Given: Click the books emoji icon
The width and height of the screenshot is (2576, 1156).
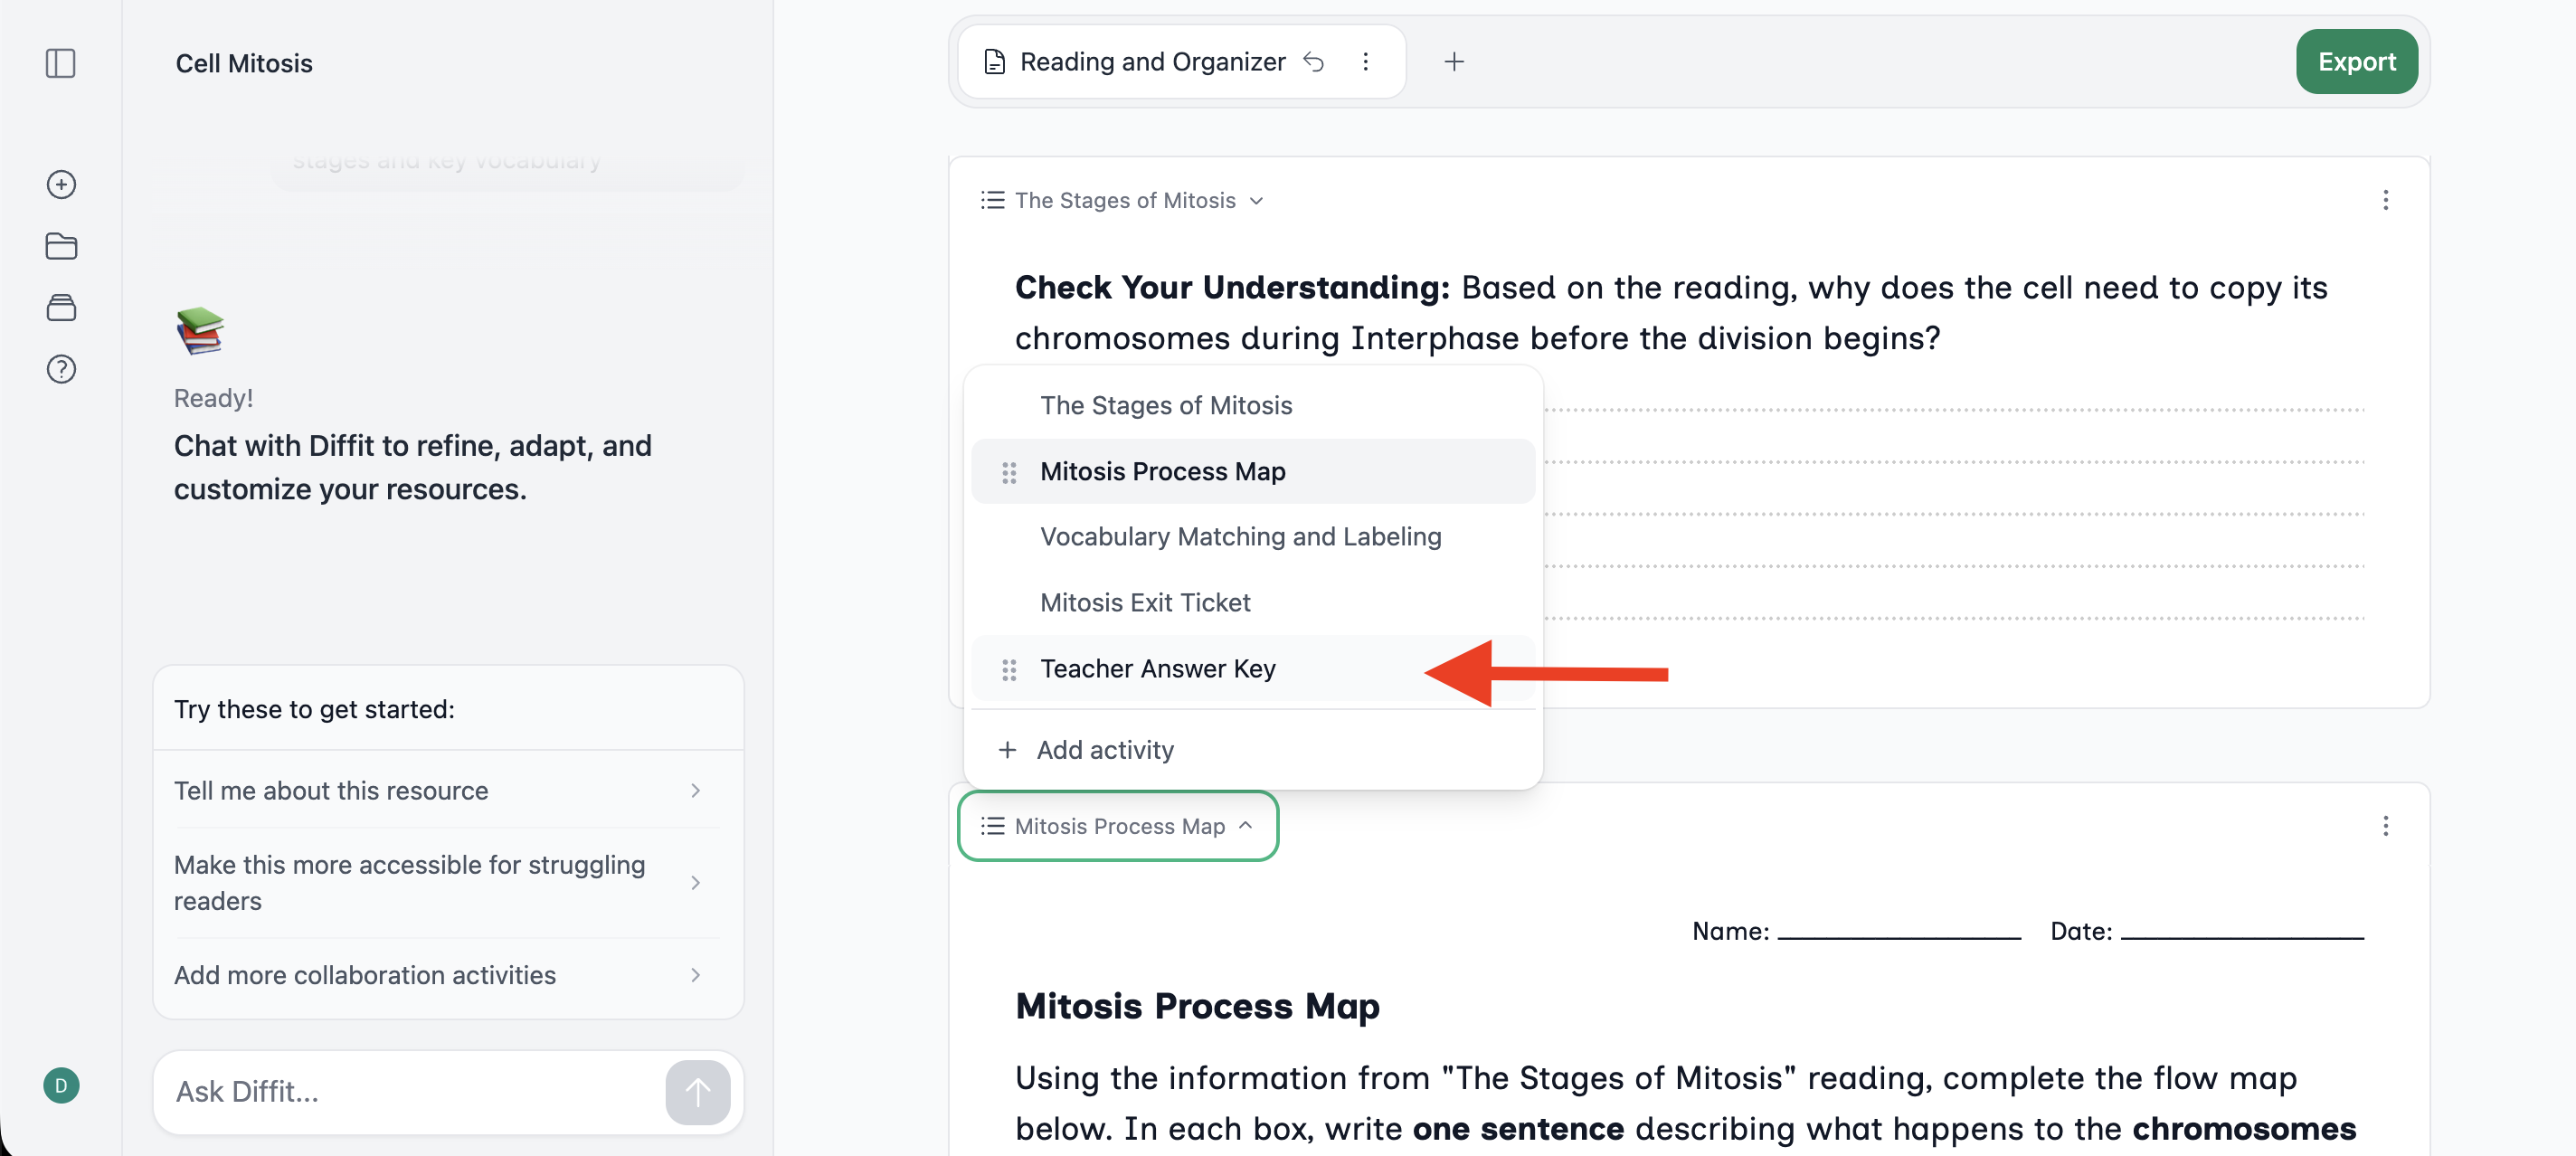Looking at the screenshot, I should (200, 331).
